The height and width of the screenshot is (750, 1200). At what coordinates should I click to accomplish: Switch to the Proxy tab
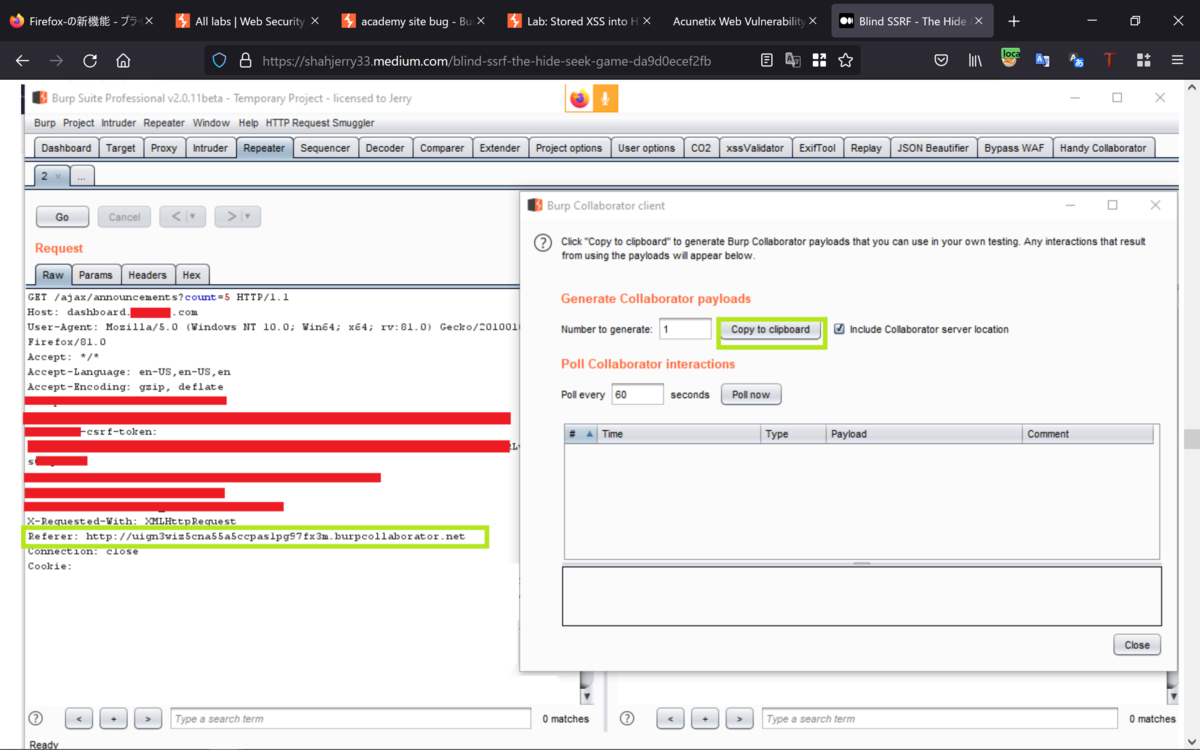pos(164,148)
